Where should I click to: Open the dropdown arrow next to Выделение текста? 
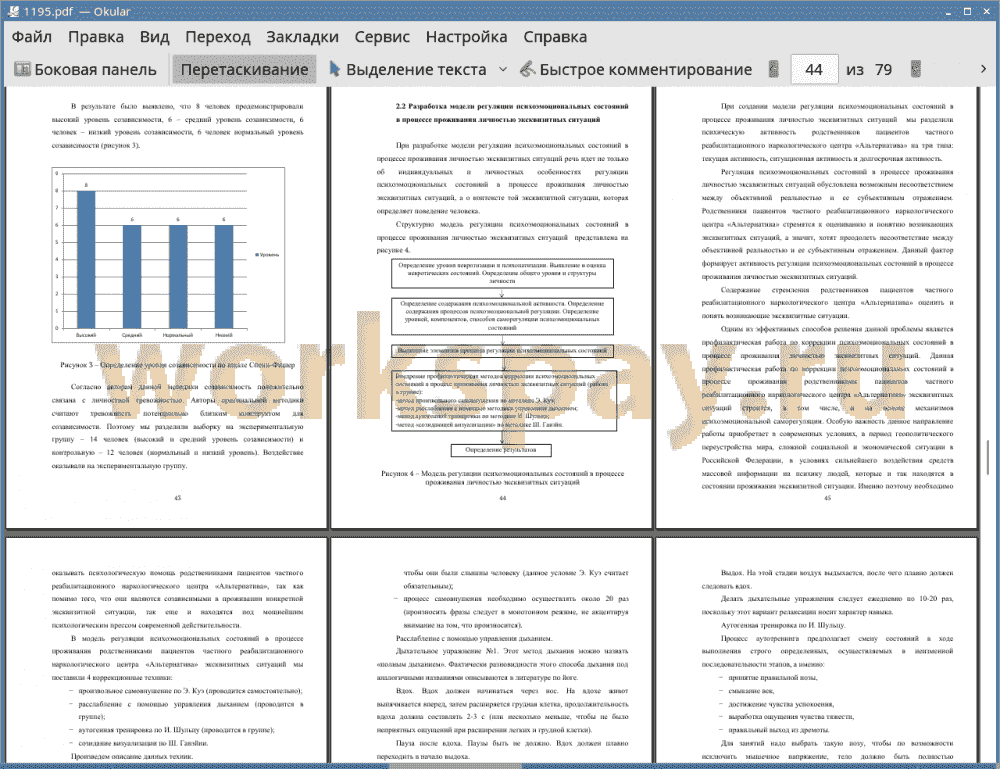click(x=503, y=69)
